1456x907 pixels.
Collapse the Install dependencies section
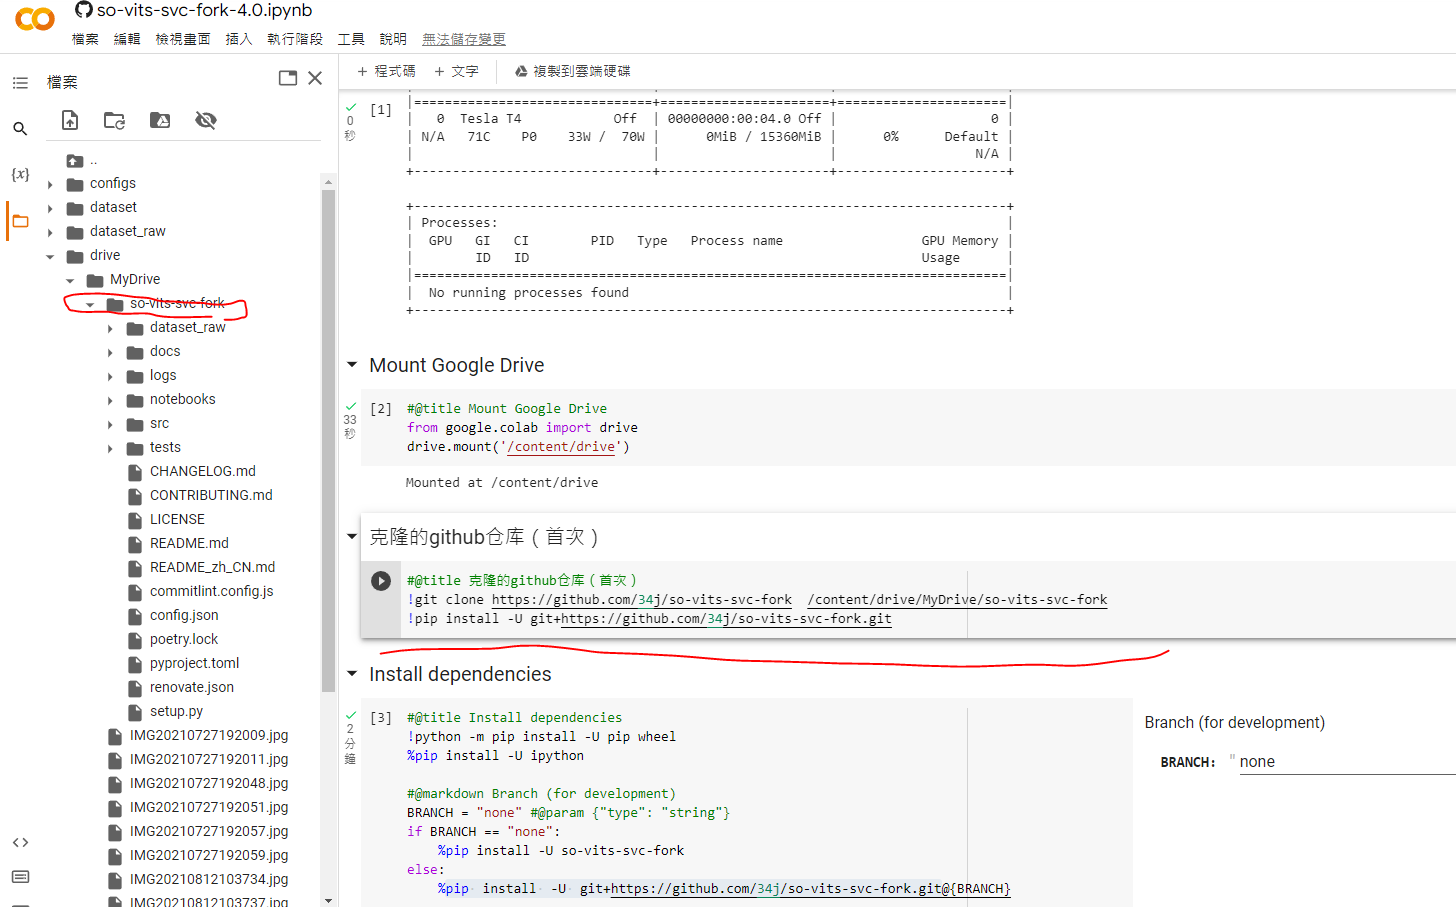coord(352,674)
